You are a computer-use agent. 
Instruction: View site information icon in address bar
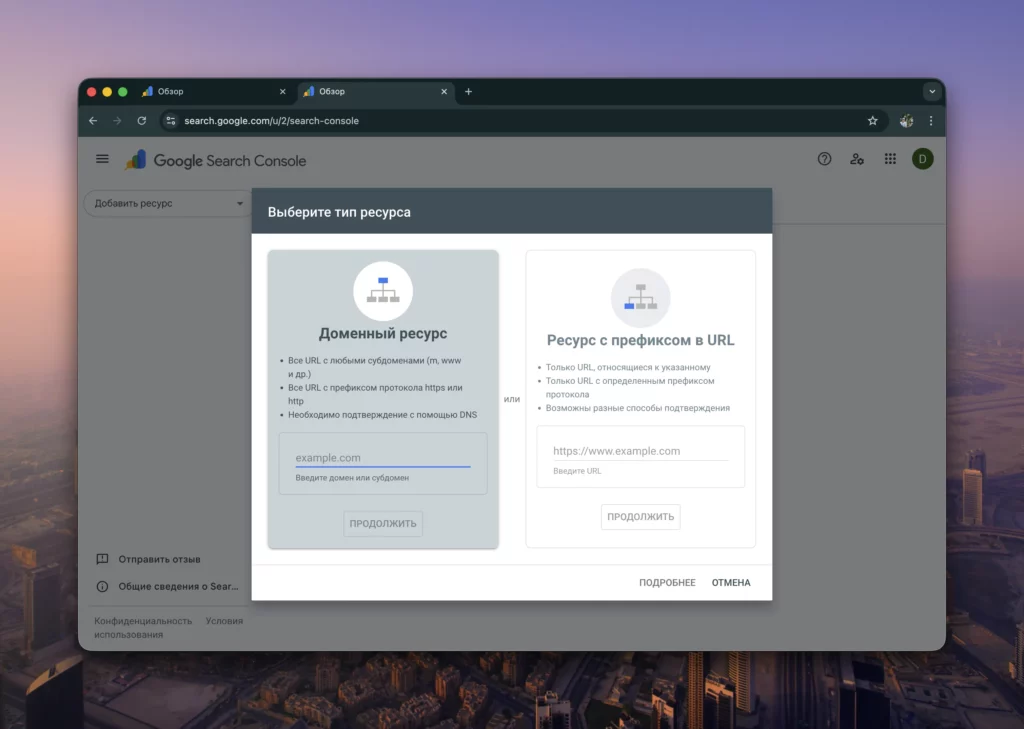[x=170, y=121]
